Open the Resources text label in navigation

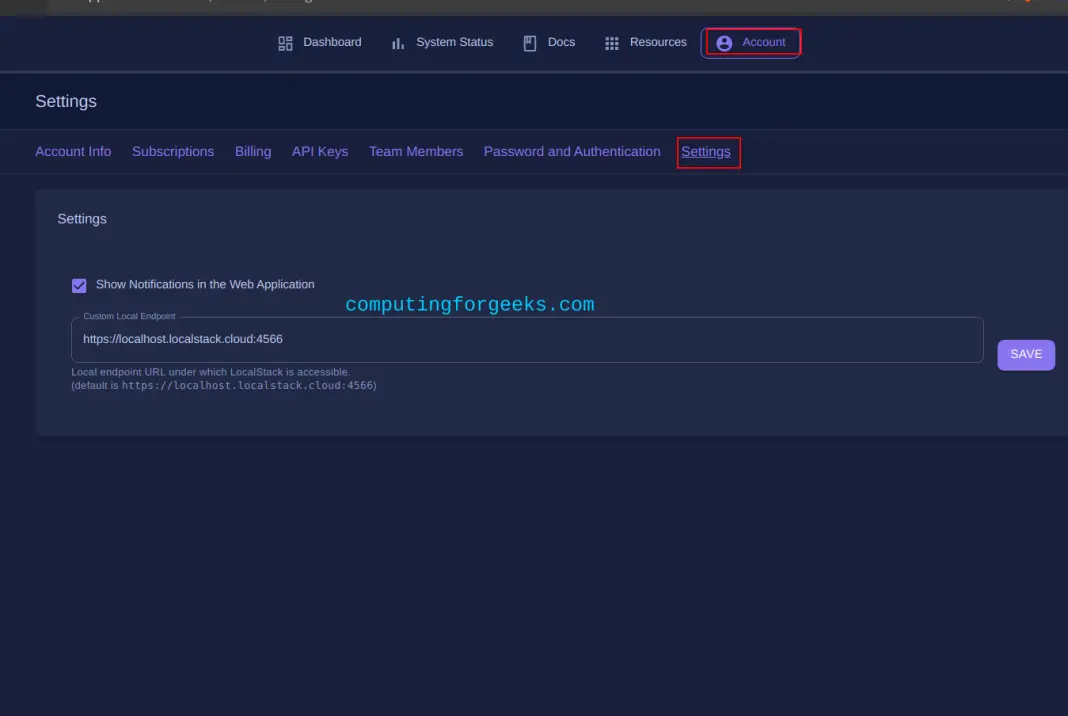click(658, 42)
